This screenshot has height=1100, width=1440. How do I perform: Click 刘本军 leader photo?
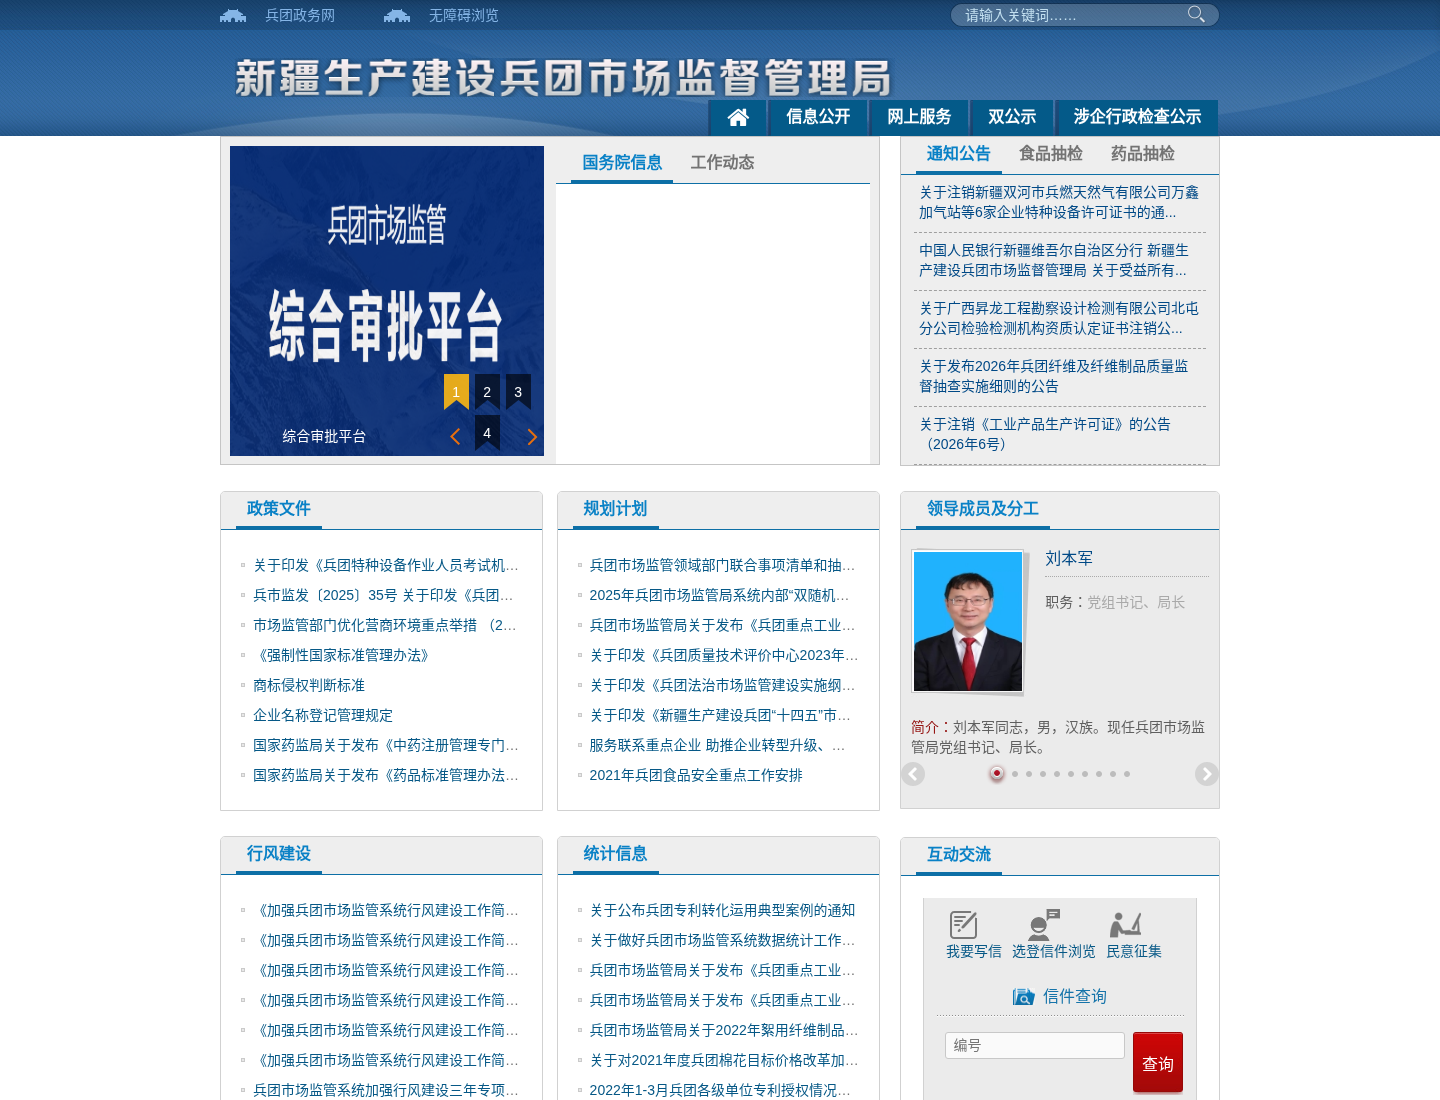coord(968,621)
